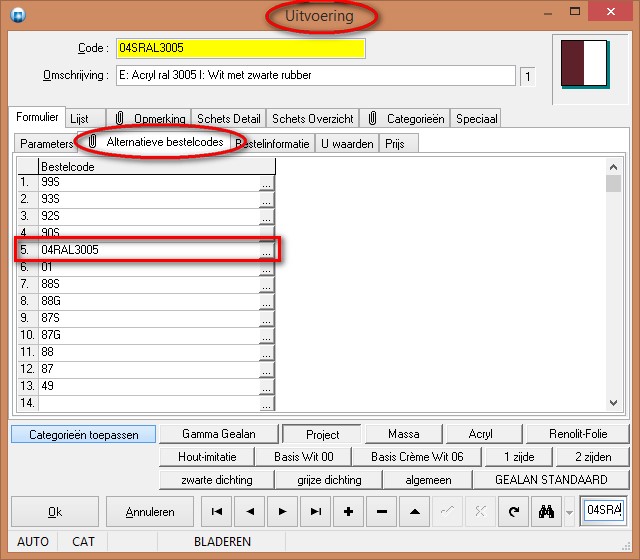The width and height of the screenshot is (640, 560).
Task: Click the GEALAN STANDAARD button
Action: tap(551, 480)
